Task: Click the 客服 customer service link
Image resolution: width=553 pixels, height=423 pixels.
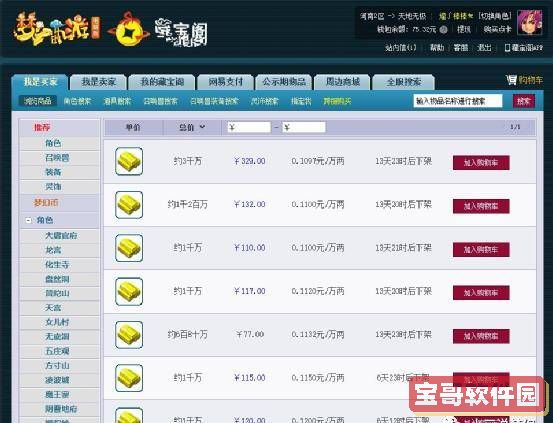Action: point(461,48)
